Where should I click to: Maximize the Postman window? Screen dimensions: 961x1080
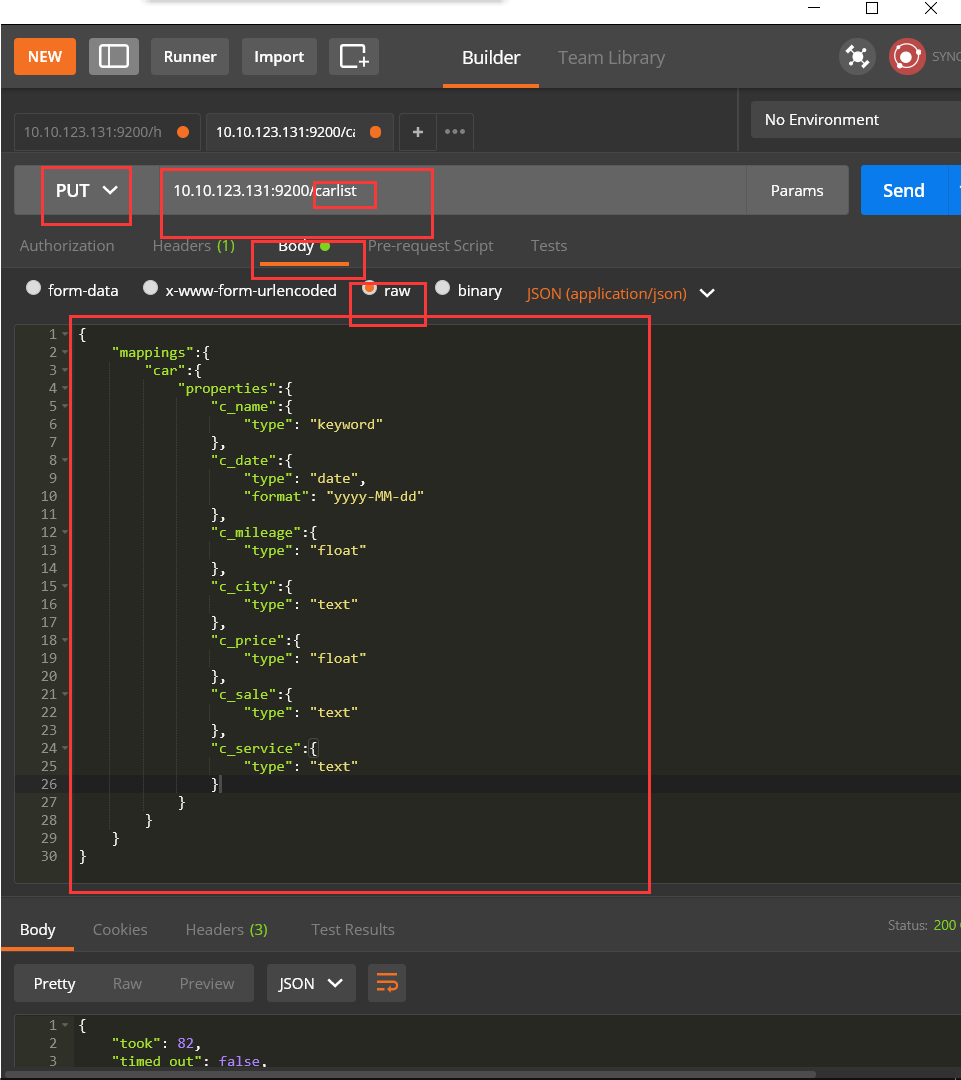click(872, 8)
